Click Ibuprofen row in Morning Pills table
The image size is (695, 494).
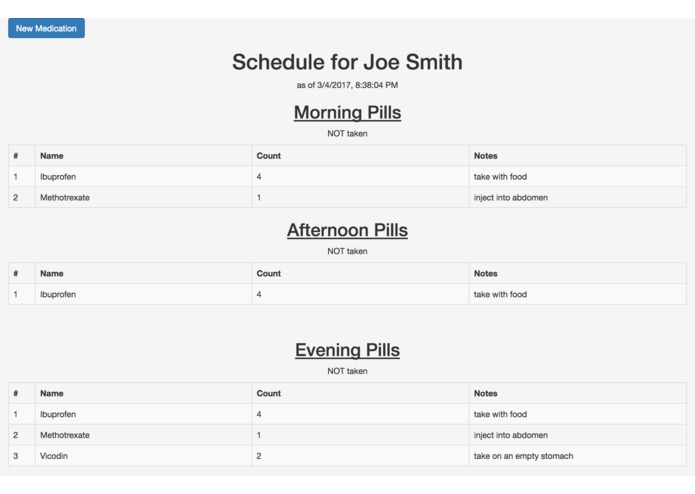[x=58, y=177]
